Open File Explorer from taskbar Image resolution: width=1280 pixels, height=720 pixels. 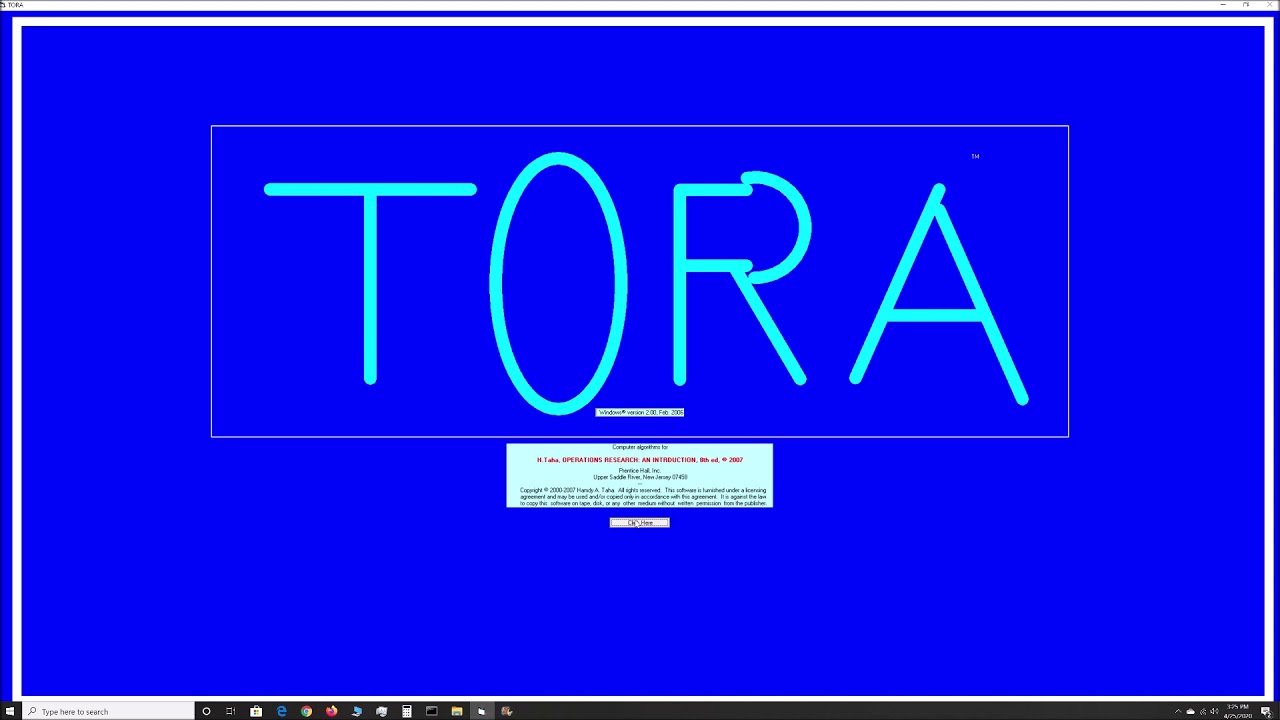click(x=456, y=711)
